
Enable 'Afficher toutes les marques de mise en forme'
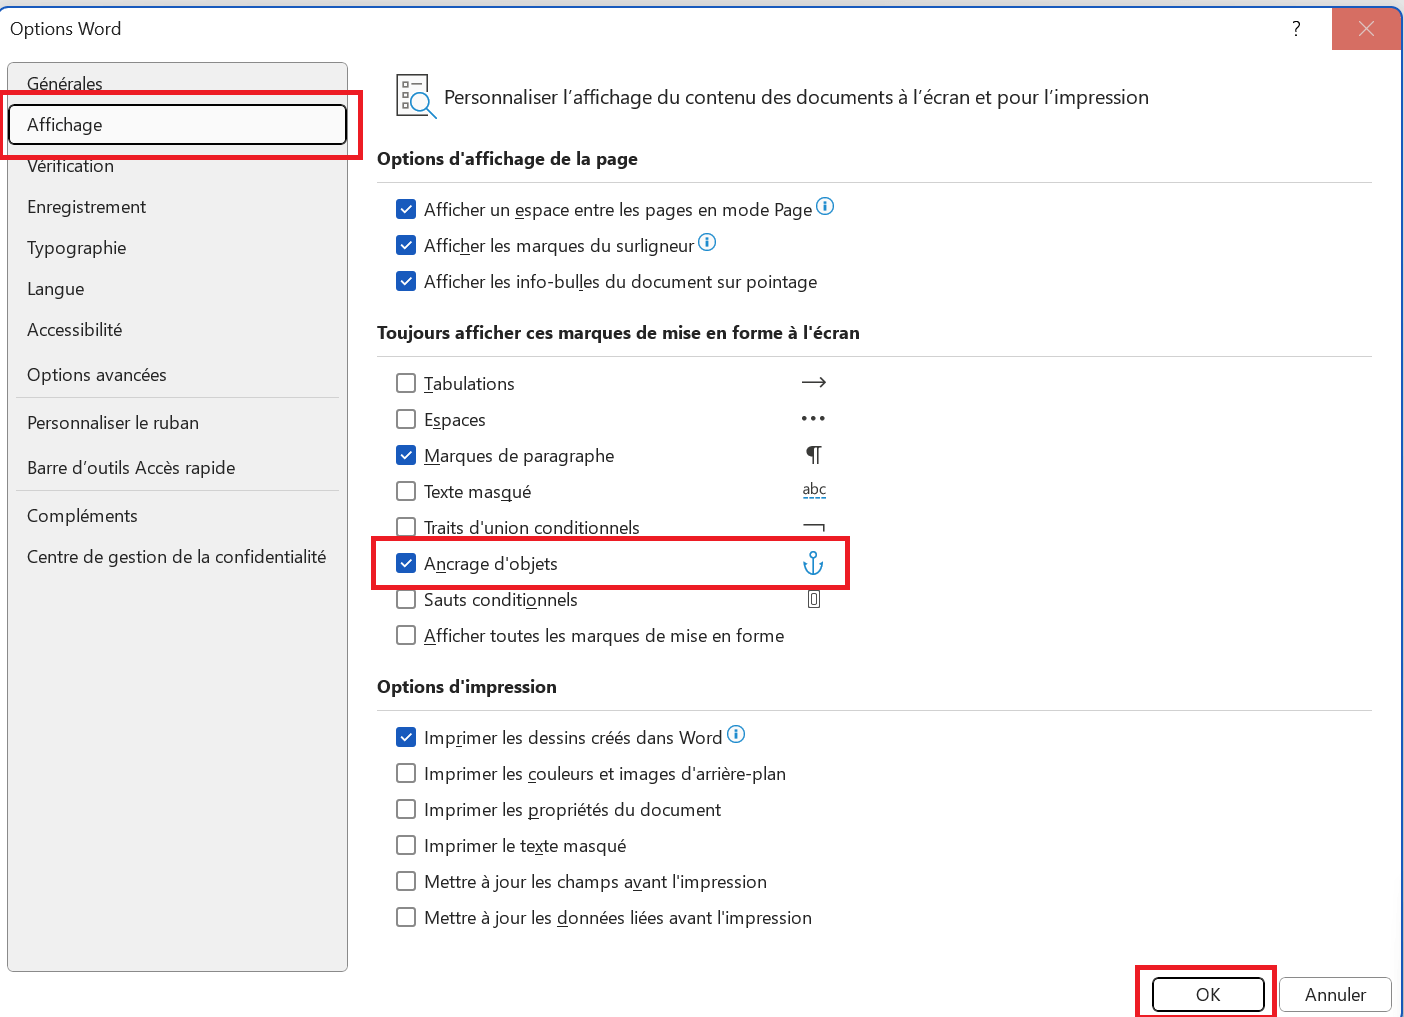click(406, 636)
